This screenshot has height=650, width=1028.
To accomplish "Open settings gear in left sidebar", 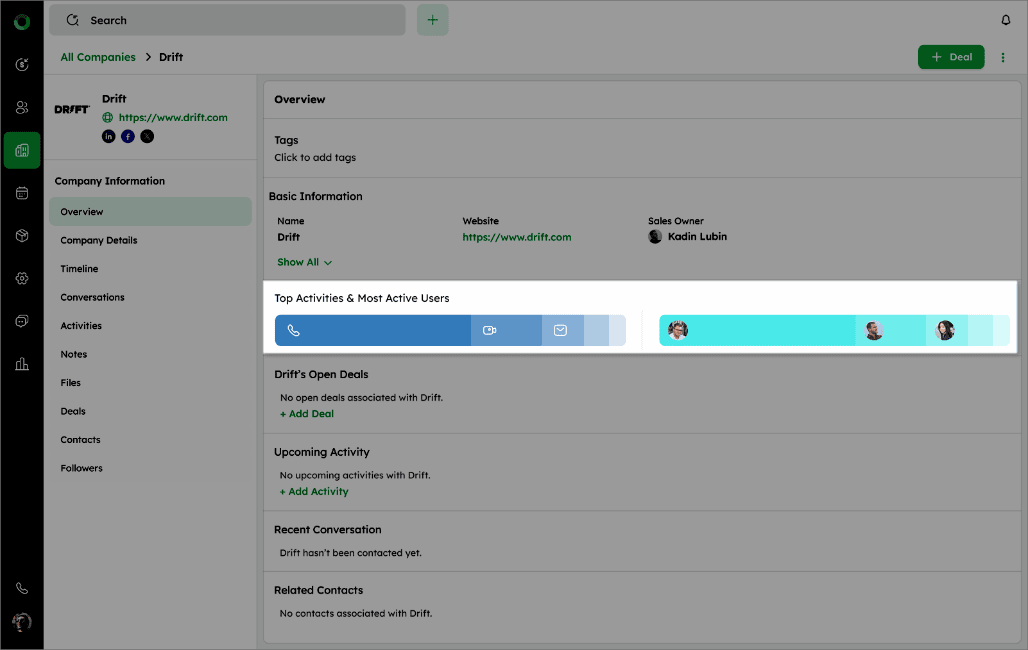I will tap(22, 279).
